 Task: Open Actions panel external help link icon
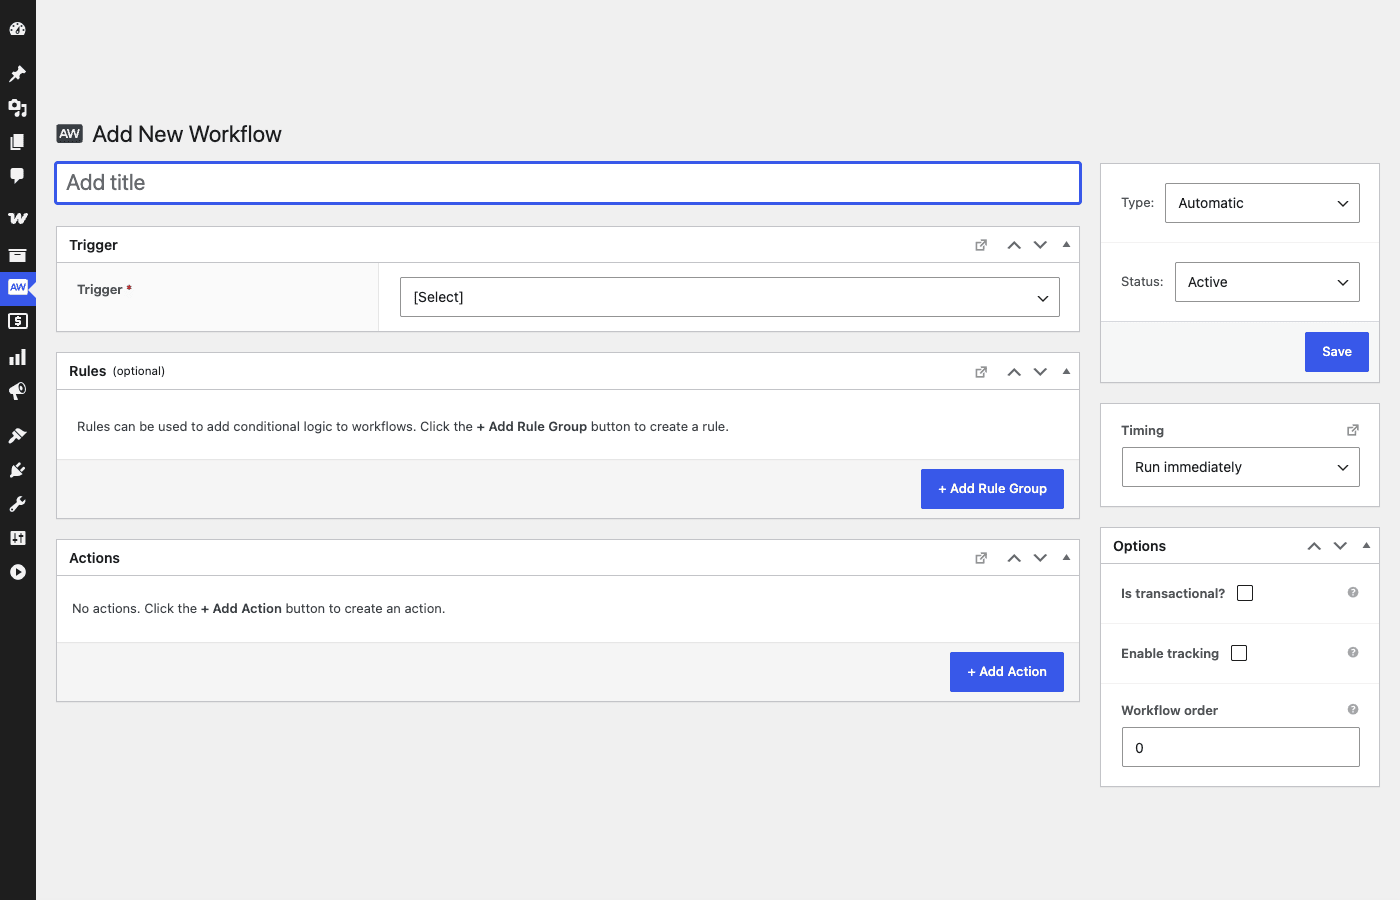click(x=981, y=558)
